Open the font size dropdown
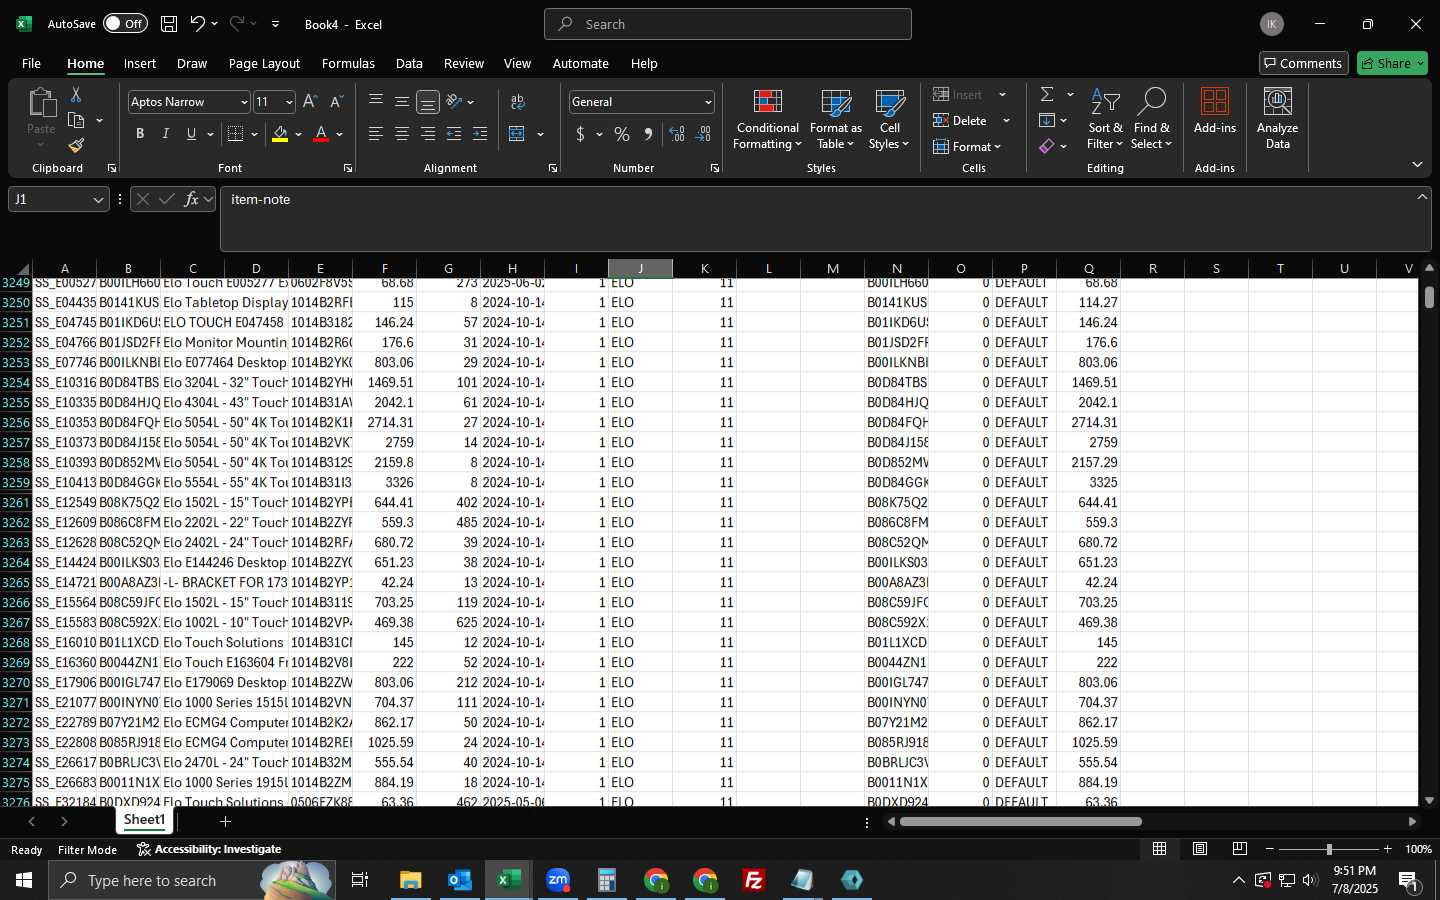 pyautogui.click(x=289, y=102)
